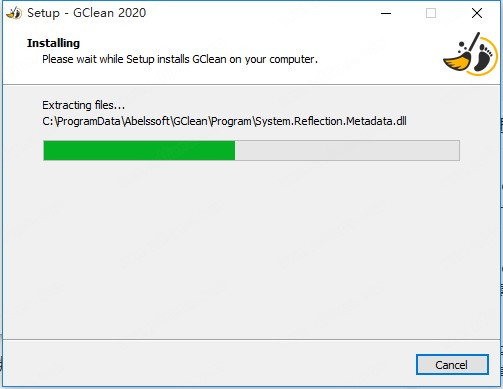The image size is (503, 389).
Task: Click the GClean setup icon in title bar
Action: coord(14,13)
